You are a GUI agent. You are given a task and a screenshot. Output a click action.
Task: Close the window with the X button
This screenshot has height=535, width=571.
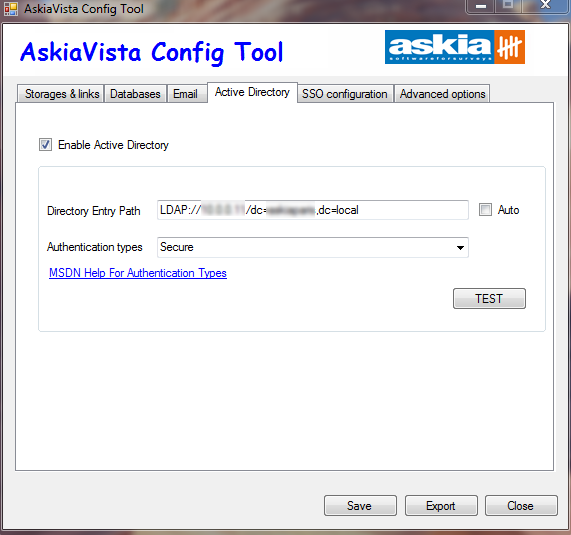click(546, 5)
